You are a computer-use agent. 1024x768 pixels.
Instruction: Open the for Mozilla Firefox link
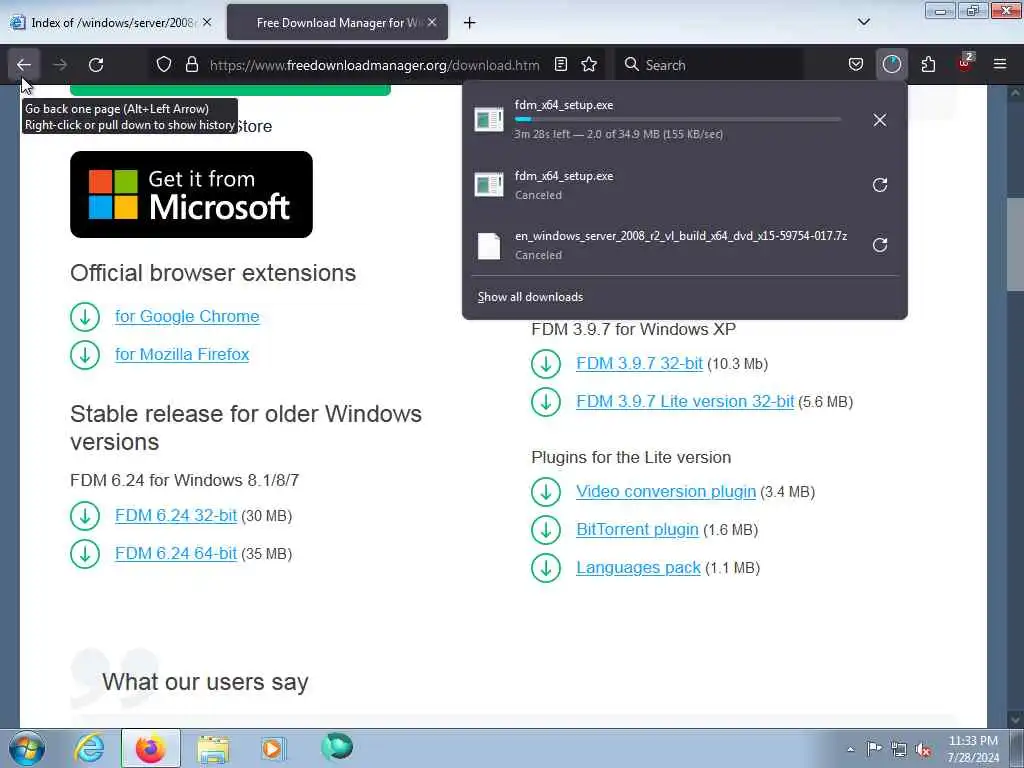click(x=182, y=355)
